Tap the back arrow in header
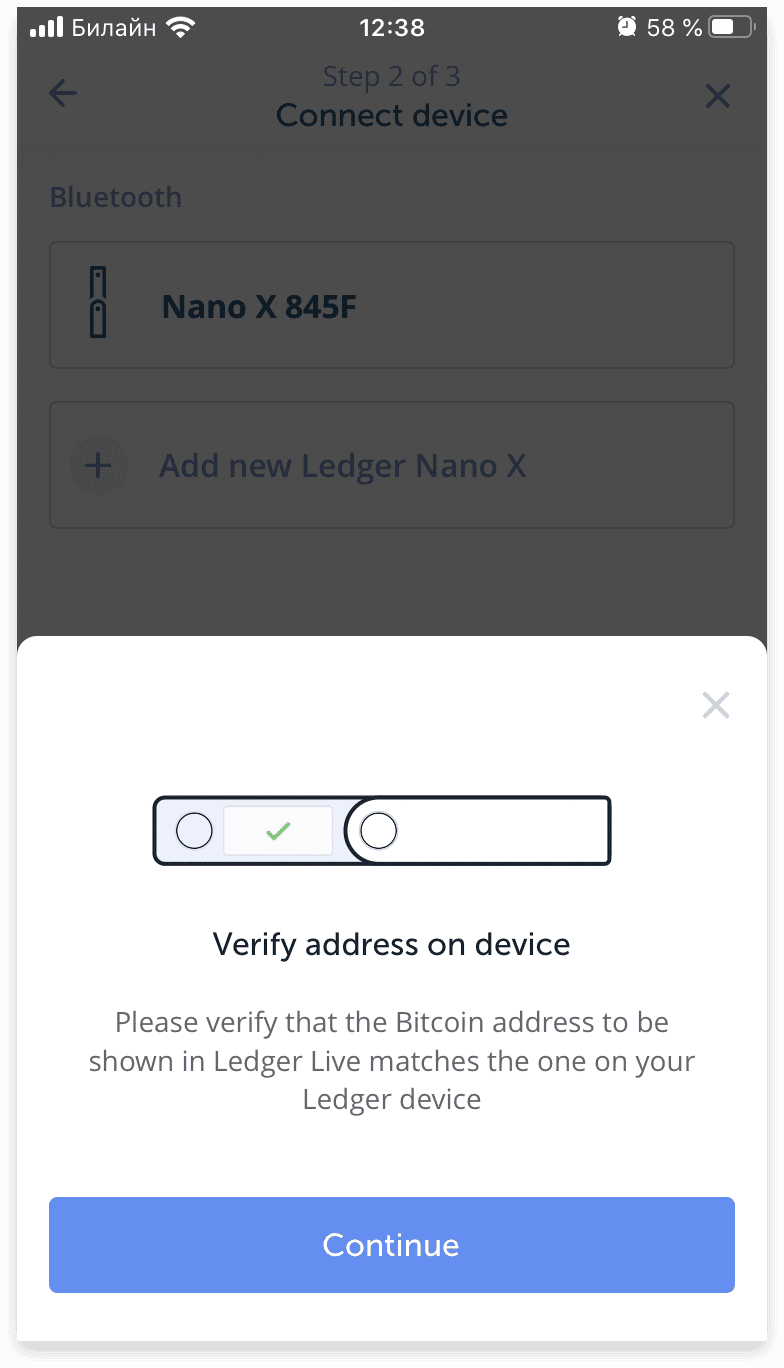 [x=63, y=94]
